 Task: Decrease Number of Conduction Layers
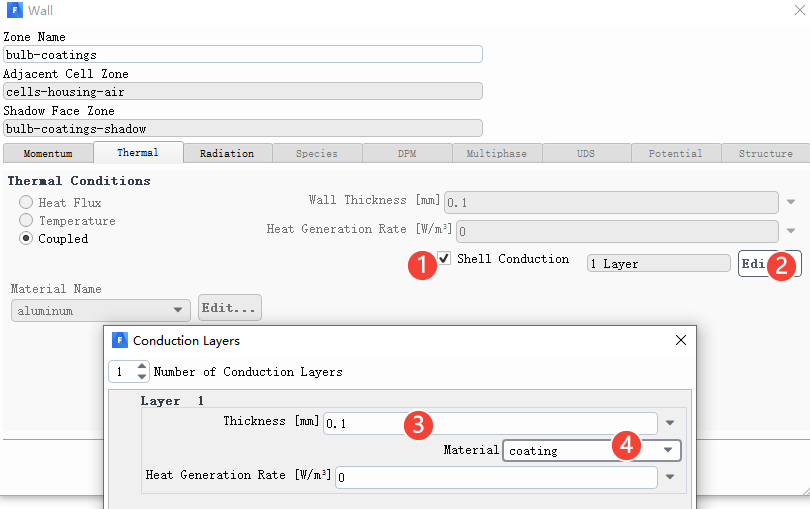142,377
